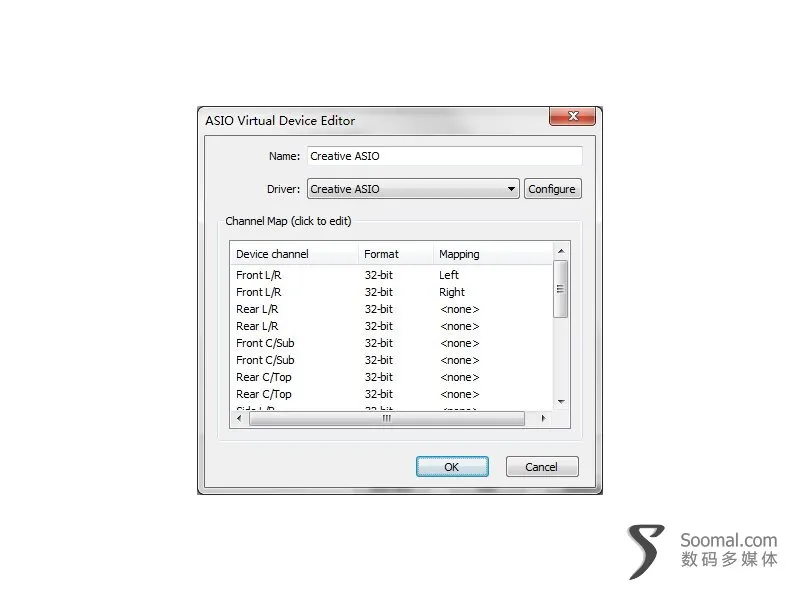Click the vertical scrollbar down arrow

(x=561, y=402)
